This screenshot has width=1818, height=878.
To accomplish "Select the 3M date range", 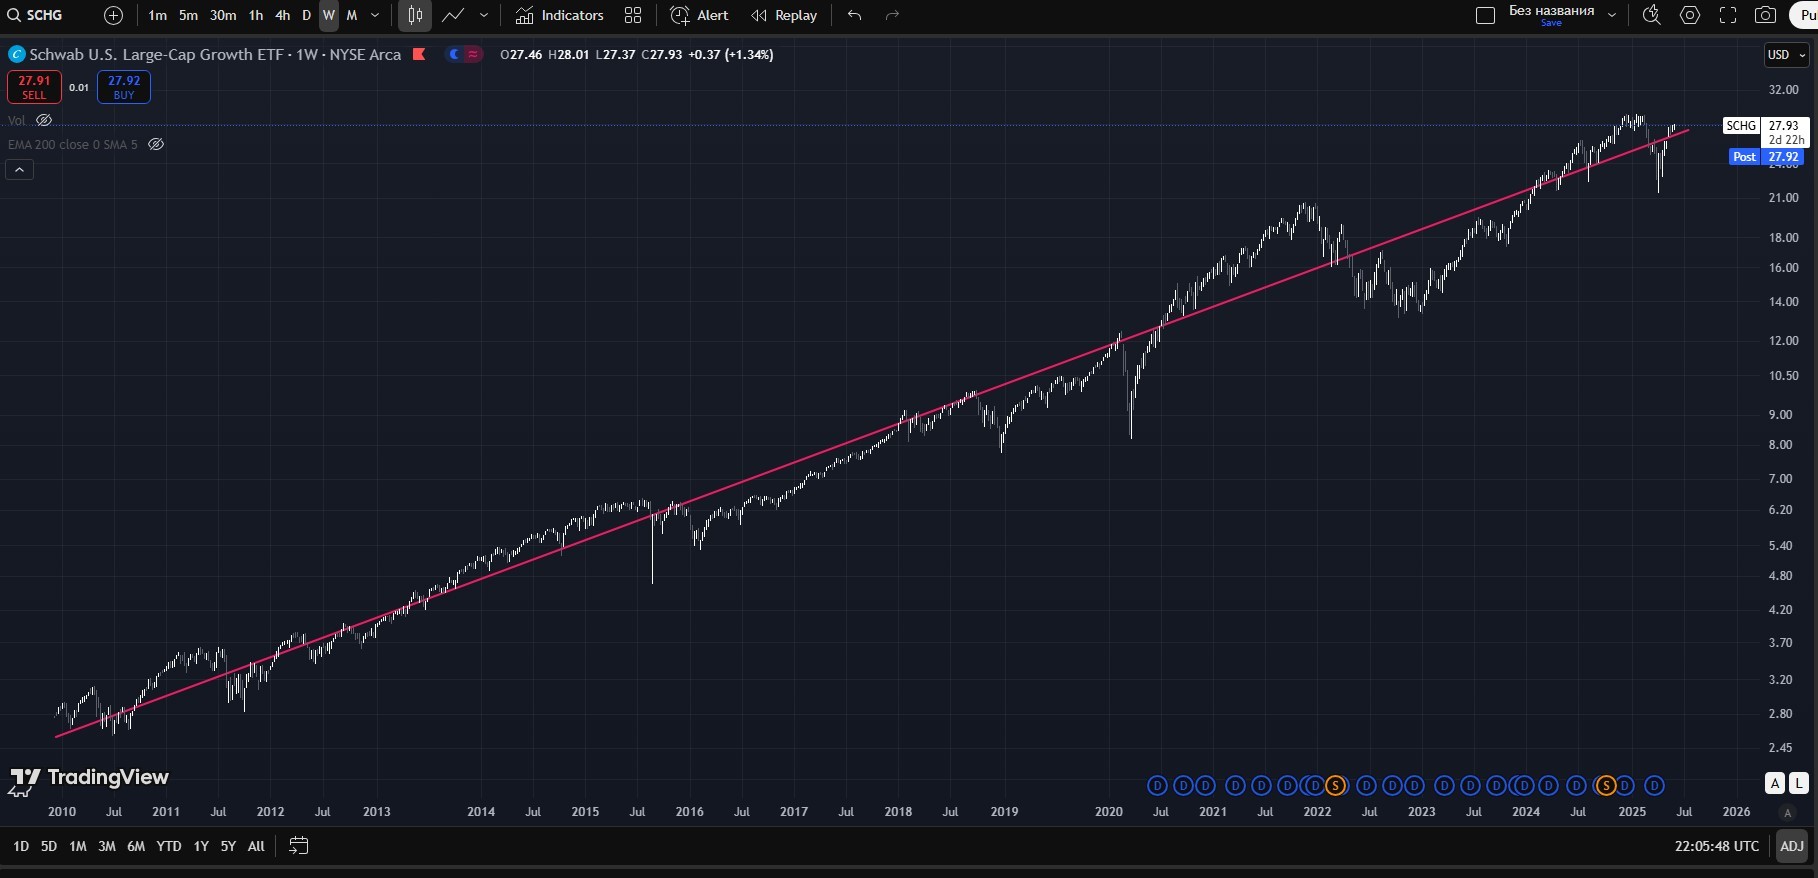I will 107,846.
